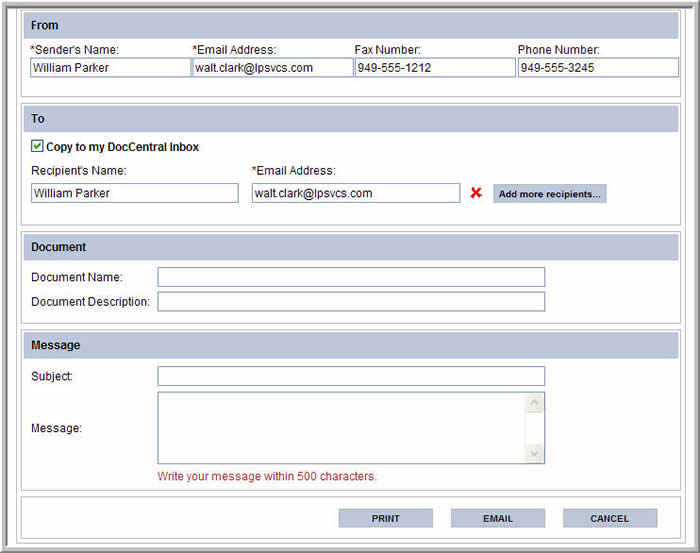700x553 pixels.
Task: Click the Message section header bar
Action: [350, 345]
